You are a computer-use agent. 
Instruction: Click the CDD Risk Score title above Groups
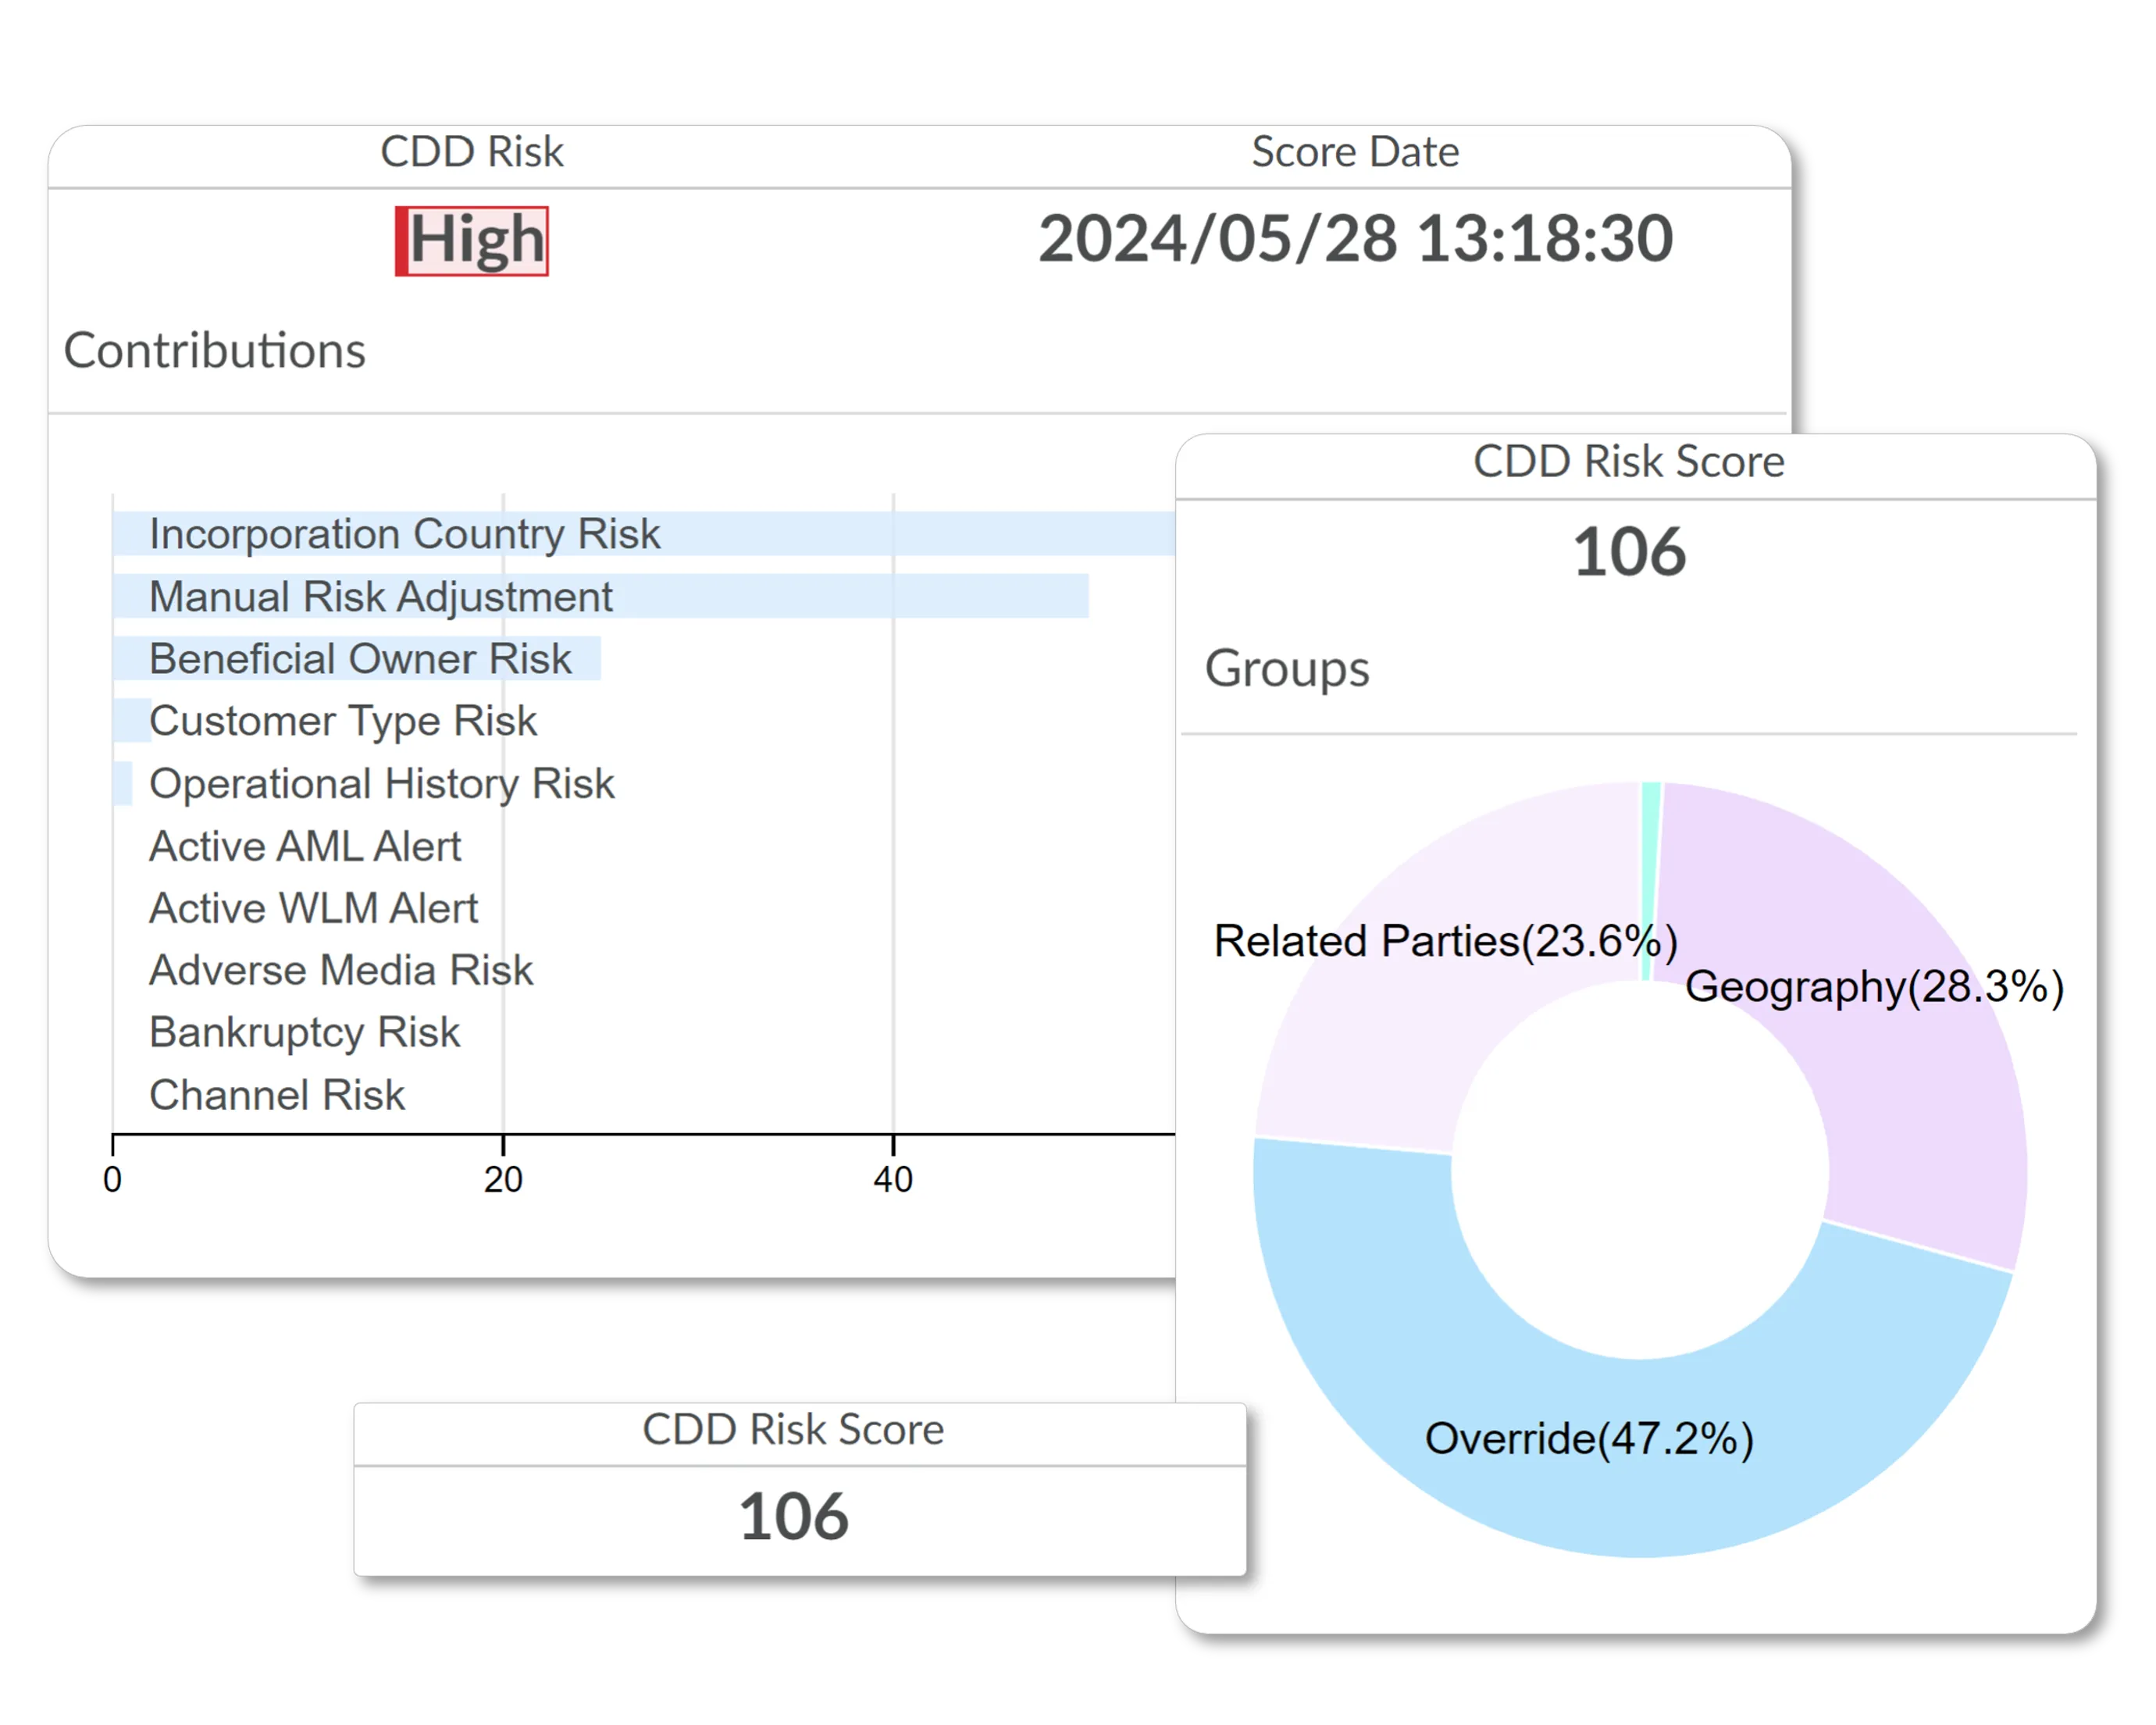[1629, 461]
